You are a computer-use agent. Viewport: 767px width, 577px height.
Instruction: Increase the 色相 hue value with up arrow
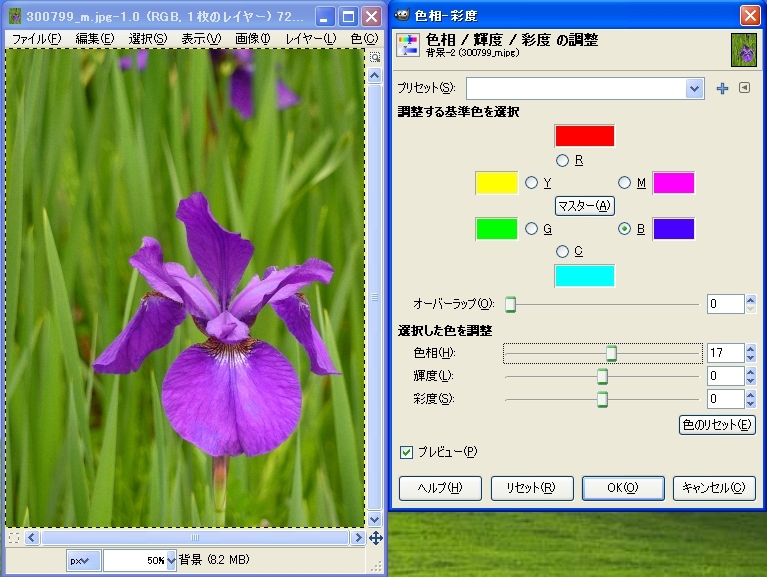click(x=750, y=349)
